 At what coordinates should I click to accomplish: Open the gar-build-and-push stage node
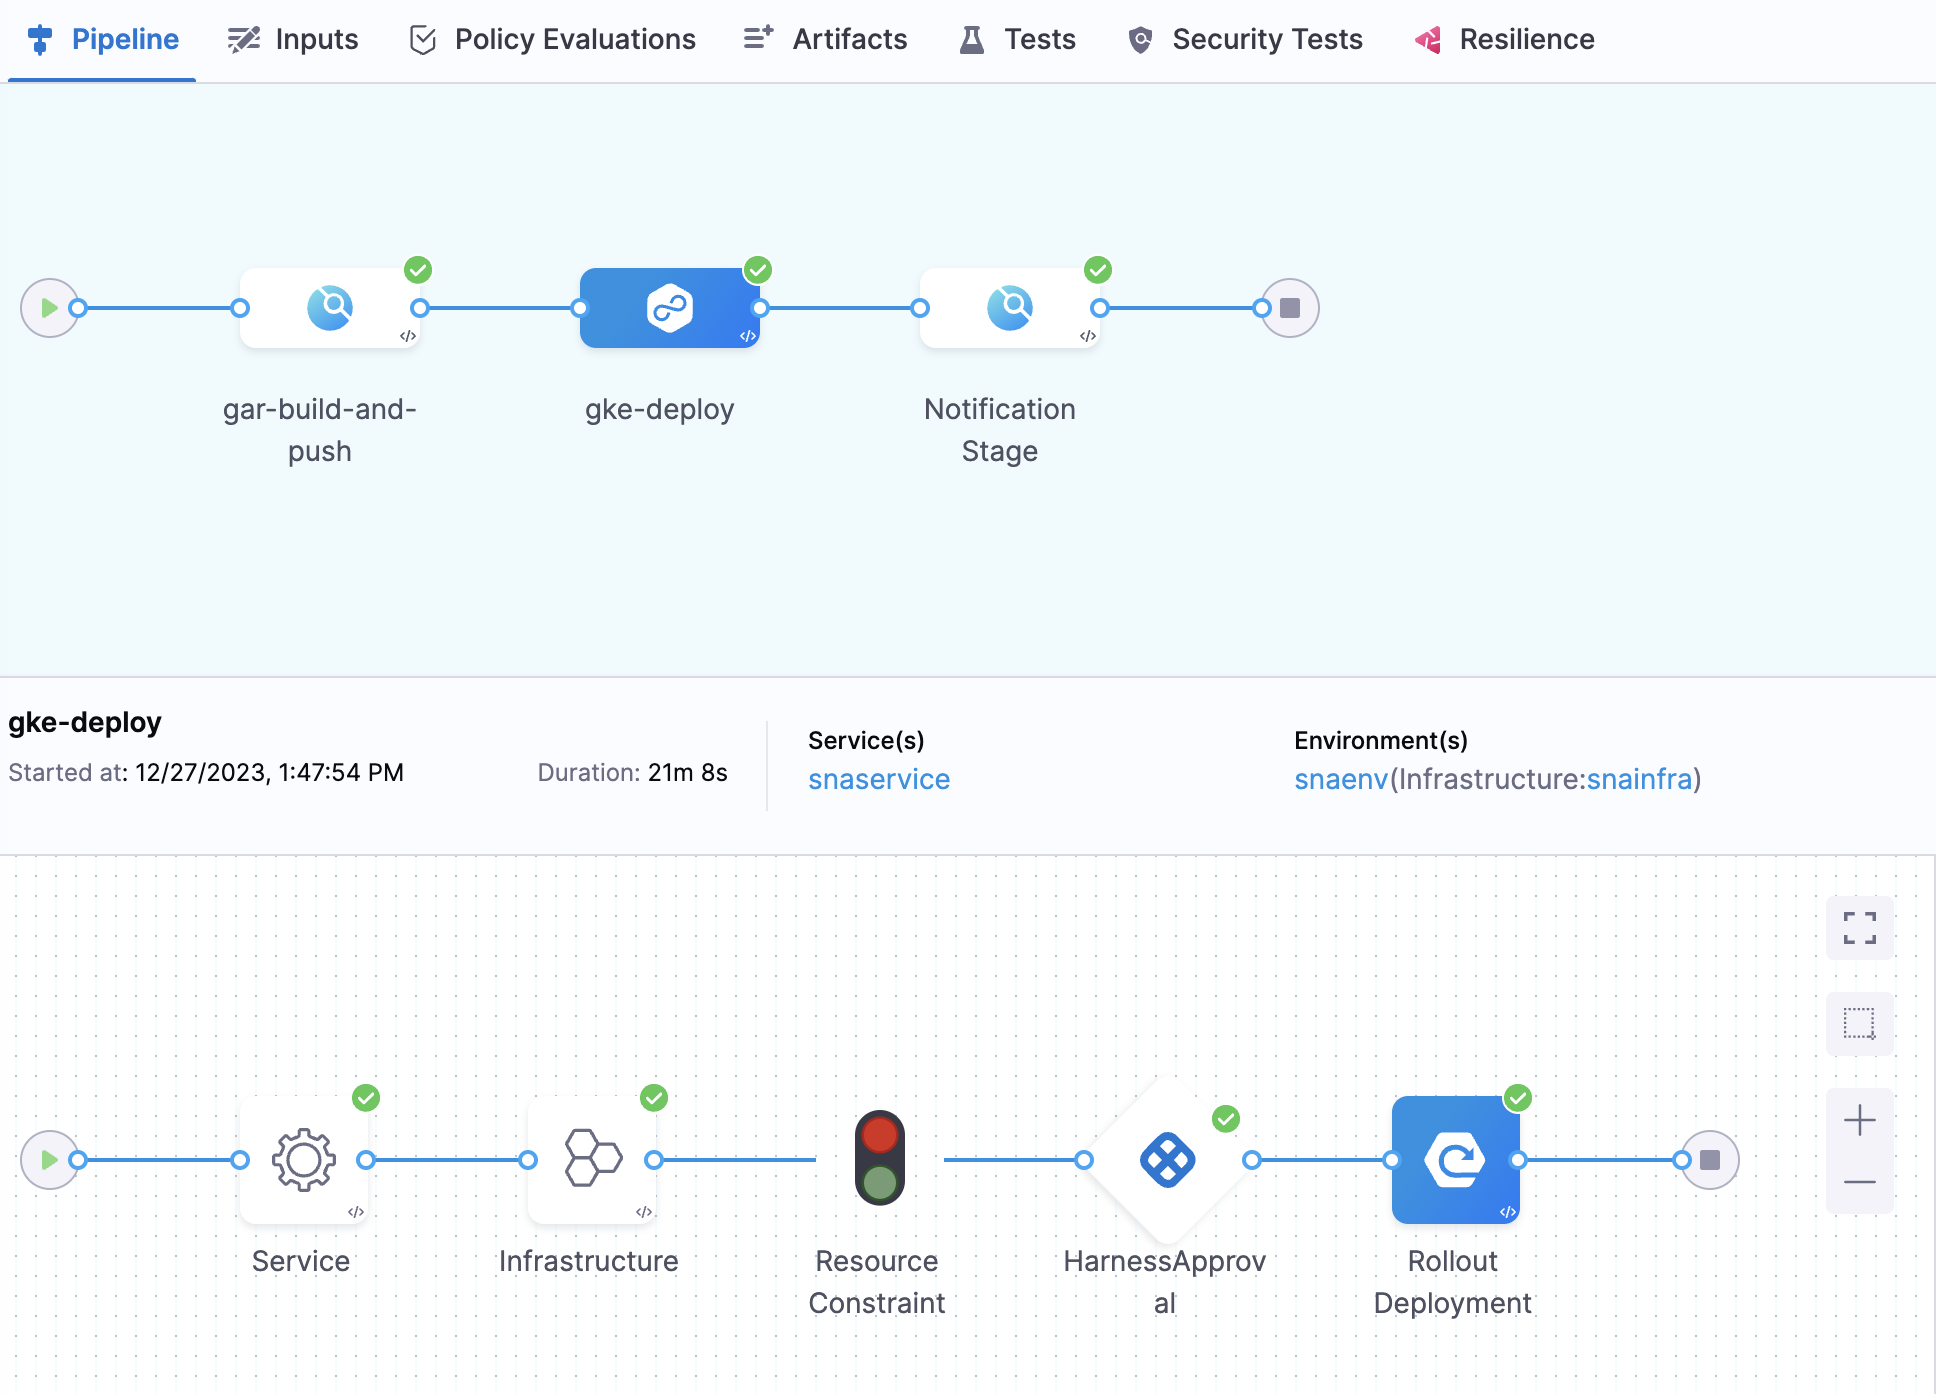(x=330, y=308)
